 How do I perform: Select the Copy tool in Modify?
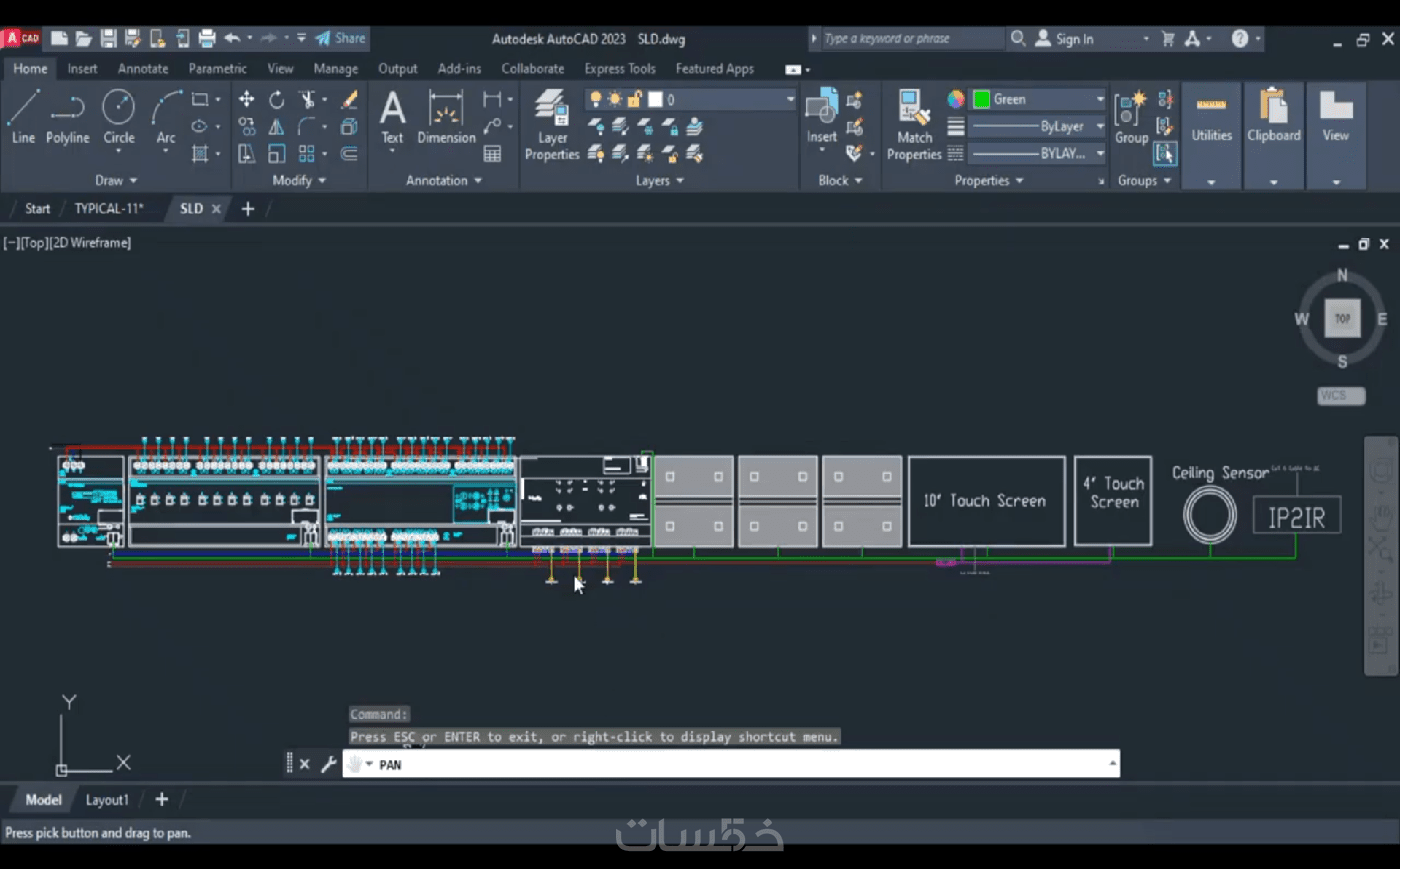point(246,126)
